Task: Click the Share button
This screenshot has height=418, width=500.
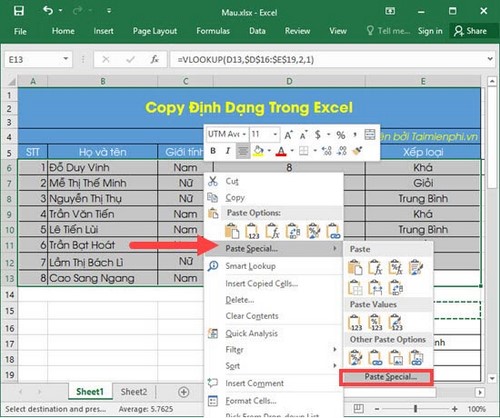Action: [470, 31]
